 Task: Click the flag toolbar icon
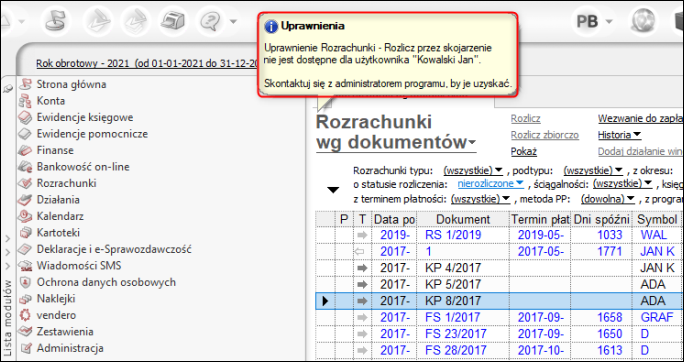55,20
